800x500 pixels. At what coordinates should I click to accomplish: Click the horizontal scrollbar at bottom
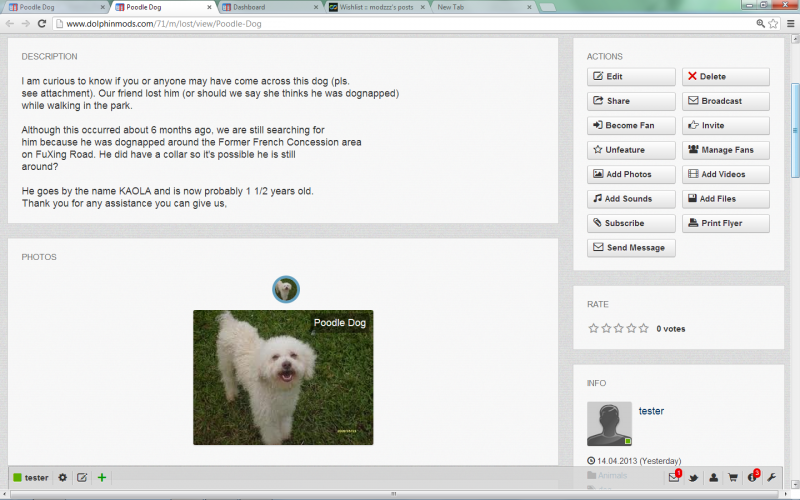point(394,494)
